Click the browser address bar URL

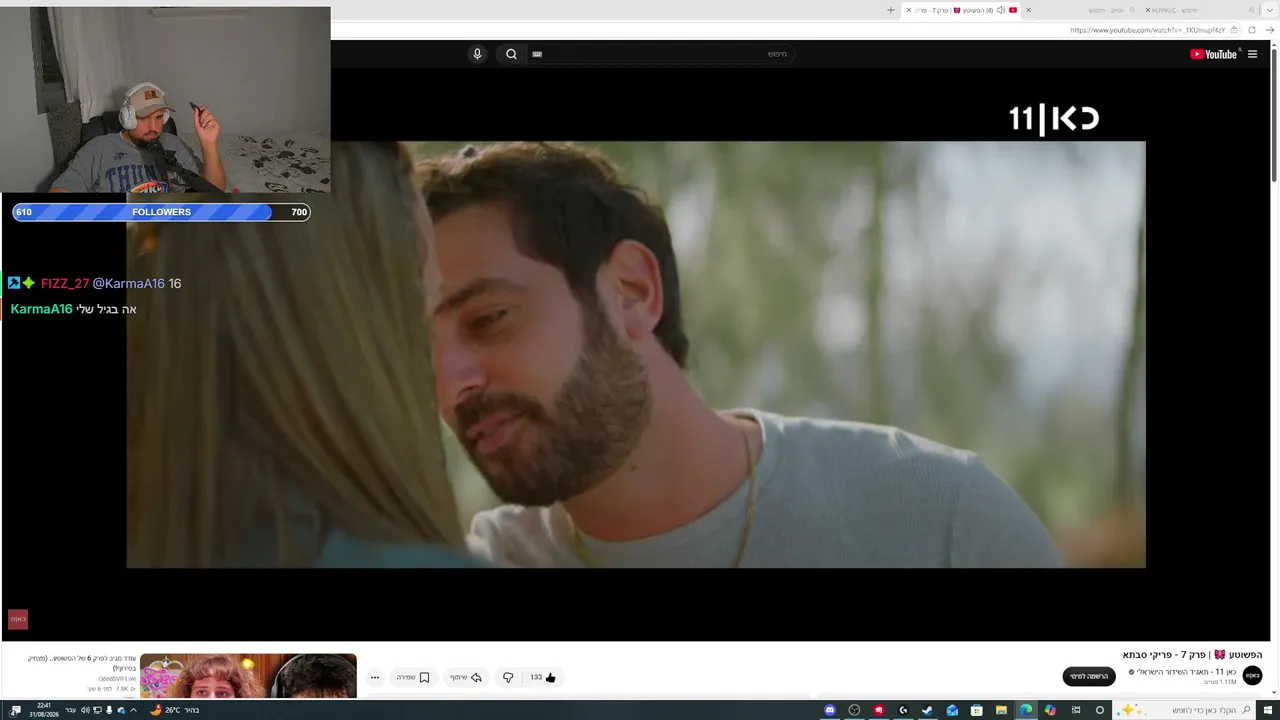click(1147, 30)
